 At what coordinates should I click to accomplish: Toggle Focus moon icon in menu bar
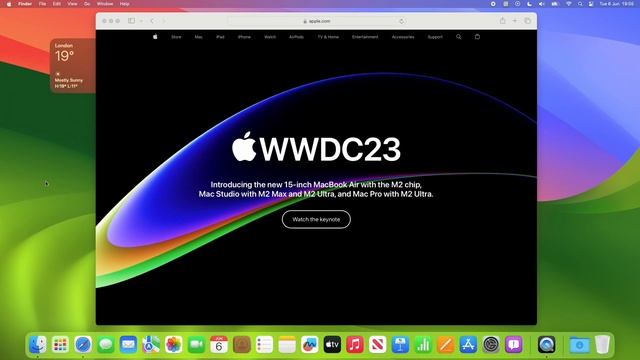coord(529,4)
